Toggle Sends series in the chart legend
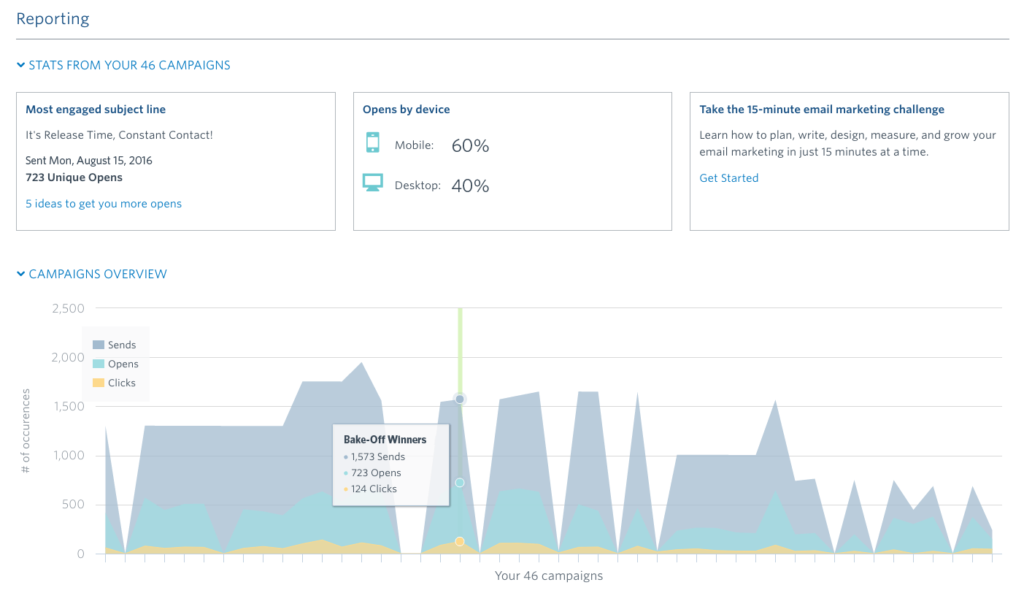Screen dimensions: 1024x604 [x=115, y=344]
